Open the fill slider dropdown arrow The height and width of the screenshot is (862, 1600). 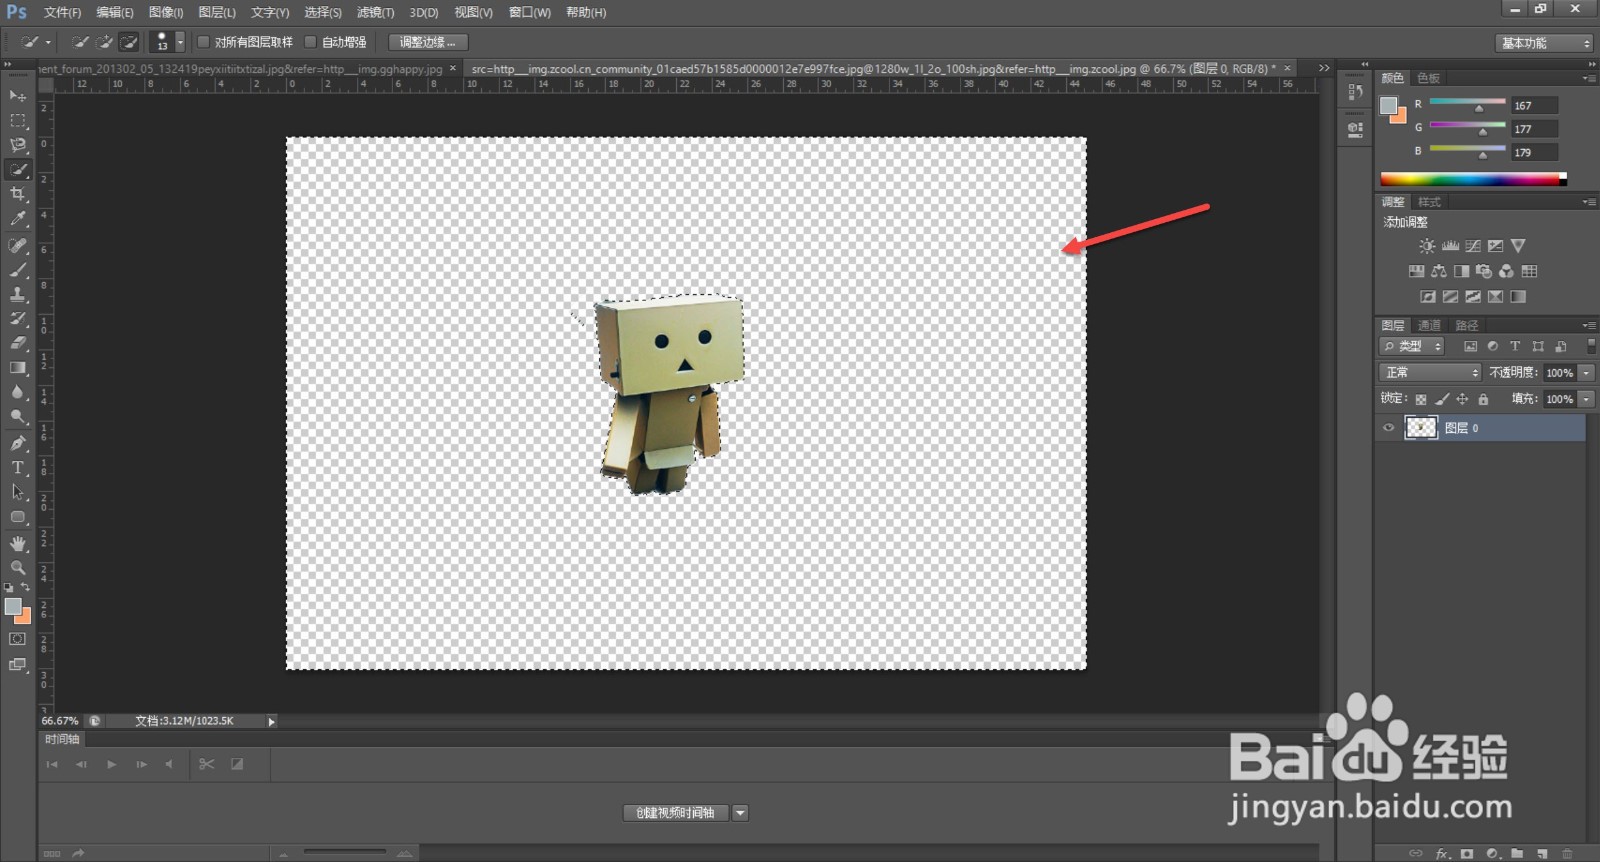click(x=1586, y=399)
